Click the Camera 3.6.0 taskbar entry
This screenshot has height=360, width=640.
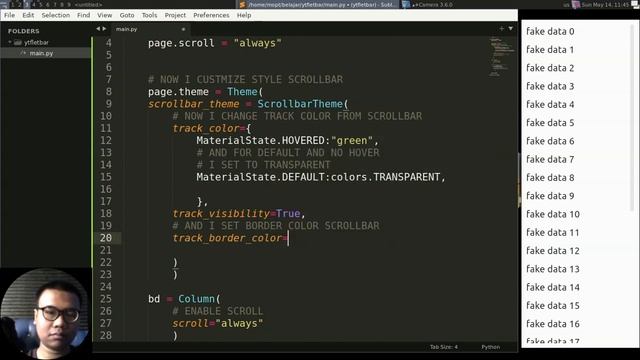pyautogui.click(x=428, y=4)
